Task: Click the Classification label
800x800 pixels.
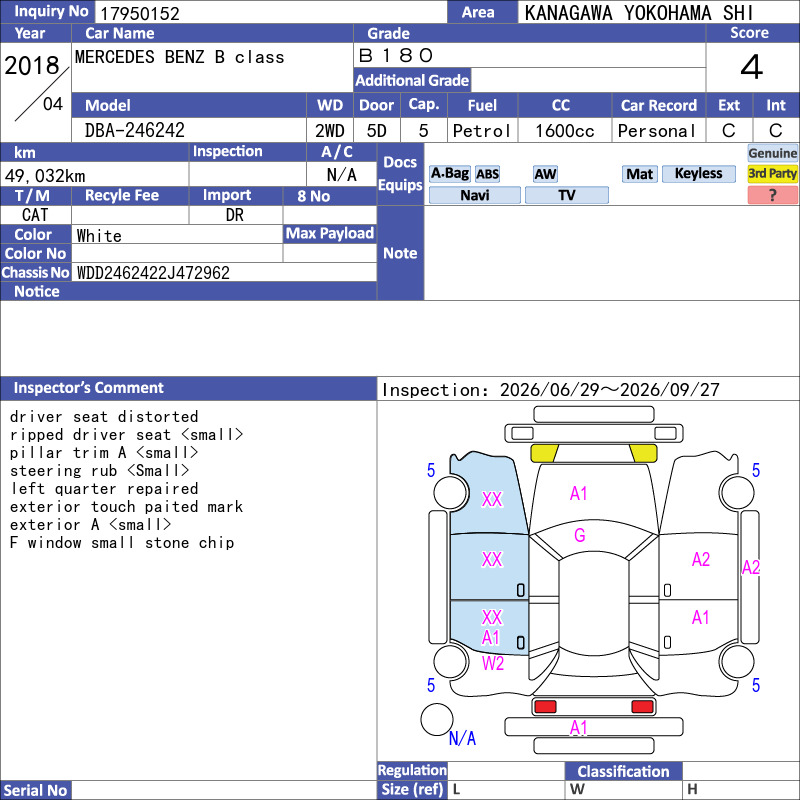Action: click(x=623, y=771)
